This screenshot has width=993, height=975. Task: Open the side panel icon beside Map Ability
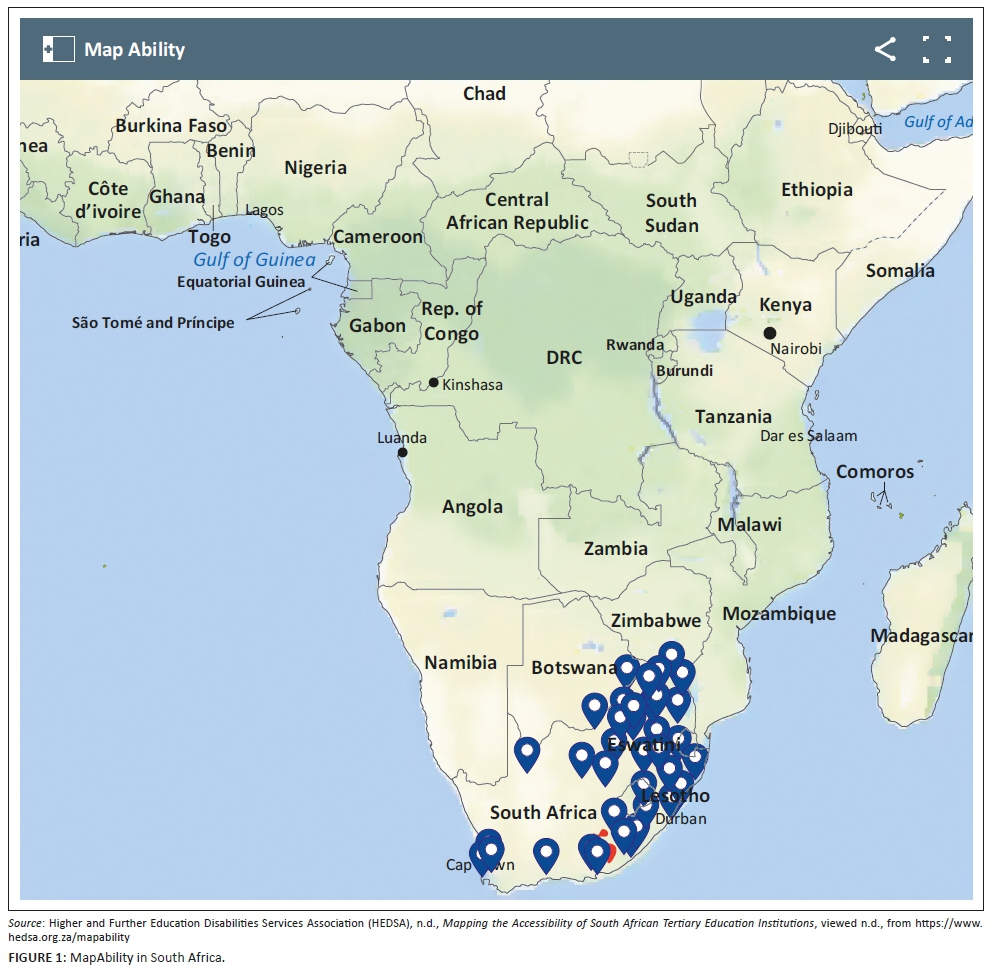pyautogui.click(x=58, y=49)
